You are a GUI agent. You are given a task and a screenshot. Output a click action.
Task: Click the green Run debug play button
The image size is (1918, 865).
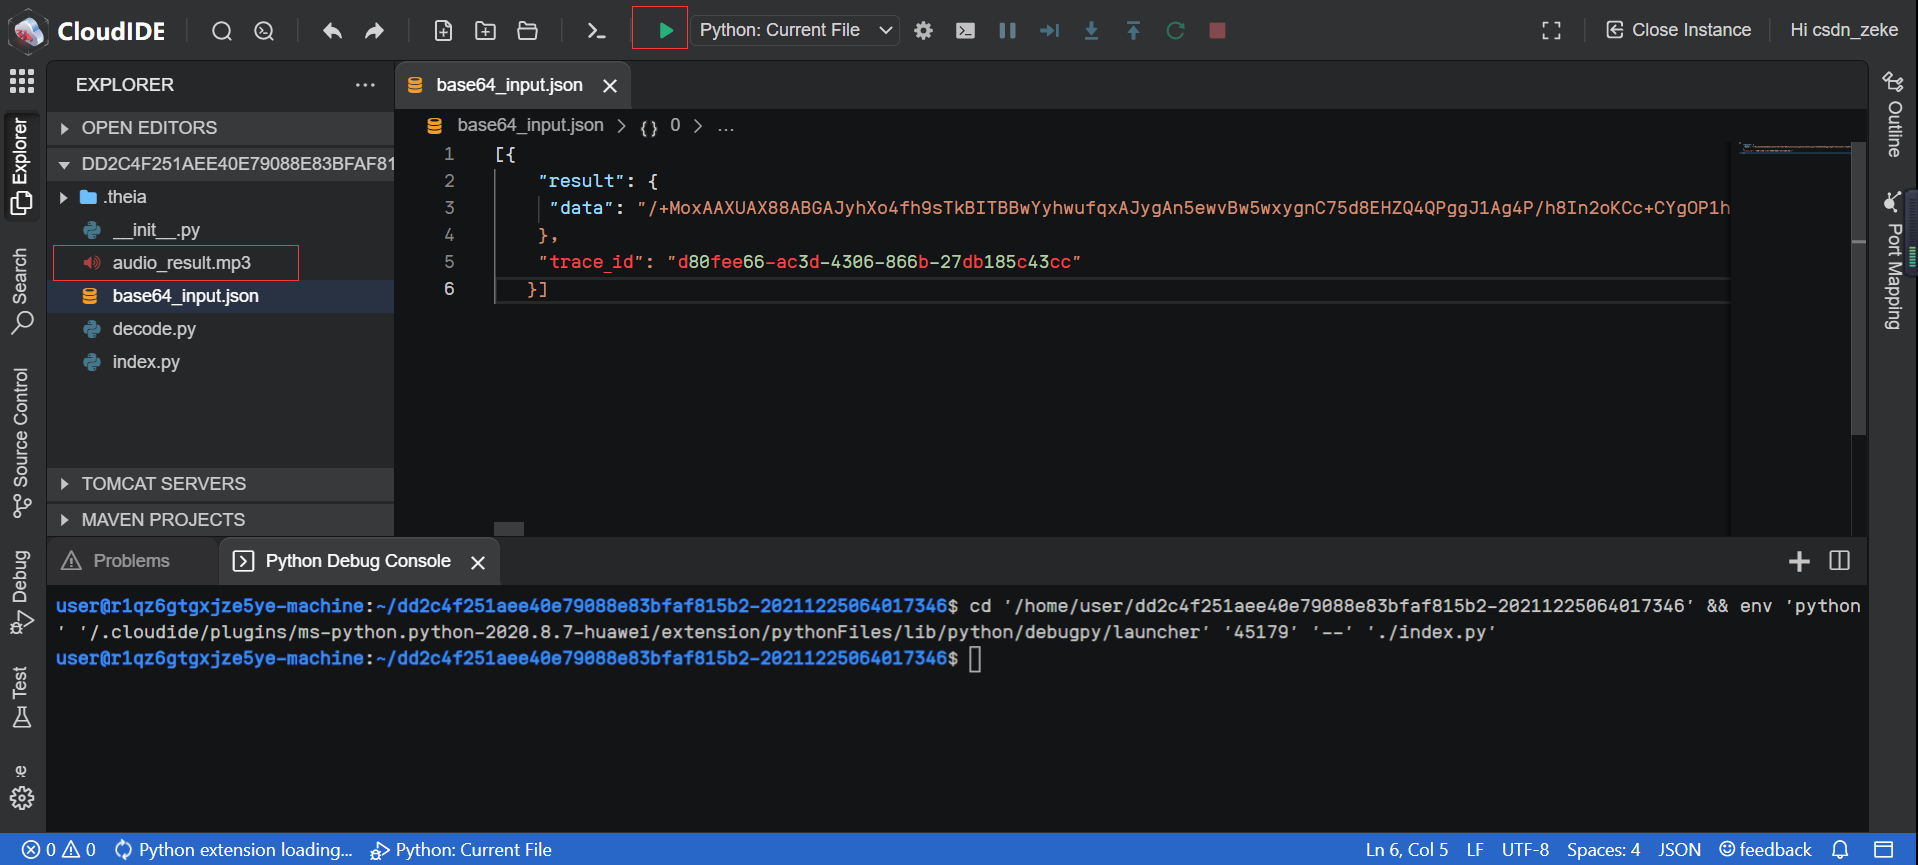[x=664, y=30]
